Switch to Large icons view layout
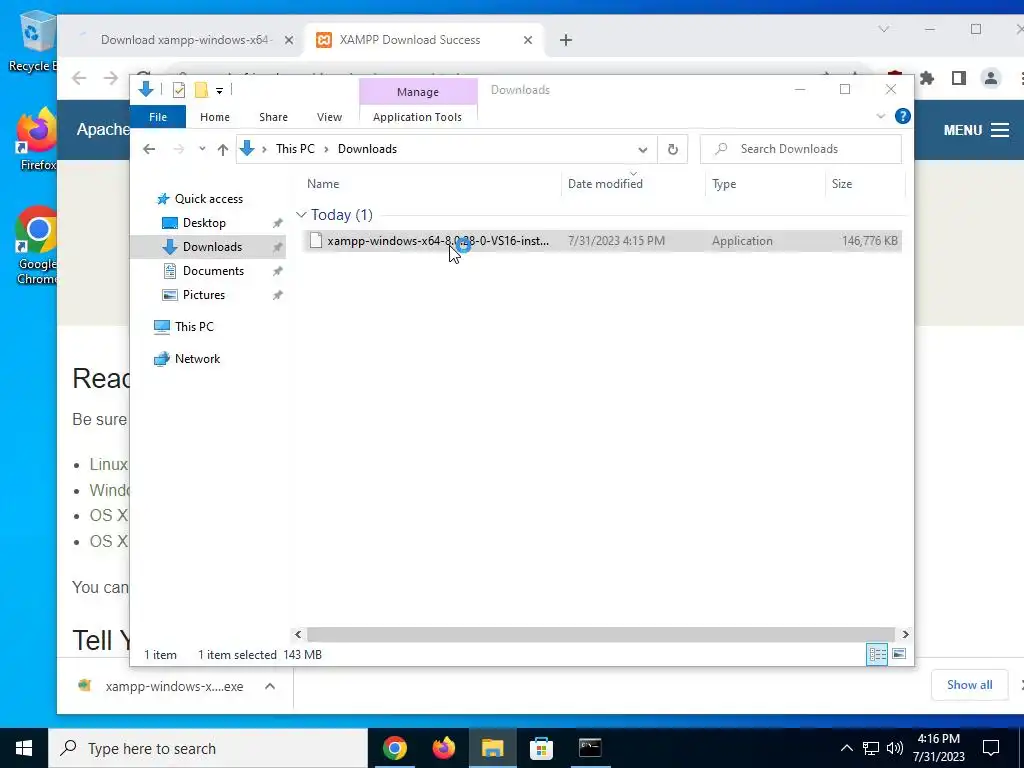The width and height of the screenshot is (1024, 768). tap(899, 654)
